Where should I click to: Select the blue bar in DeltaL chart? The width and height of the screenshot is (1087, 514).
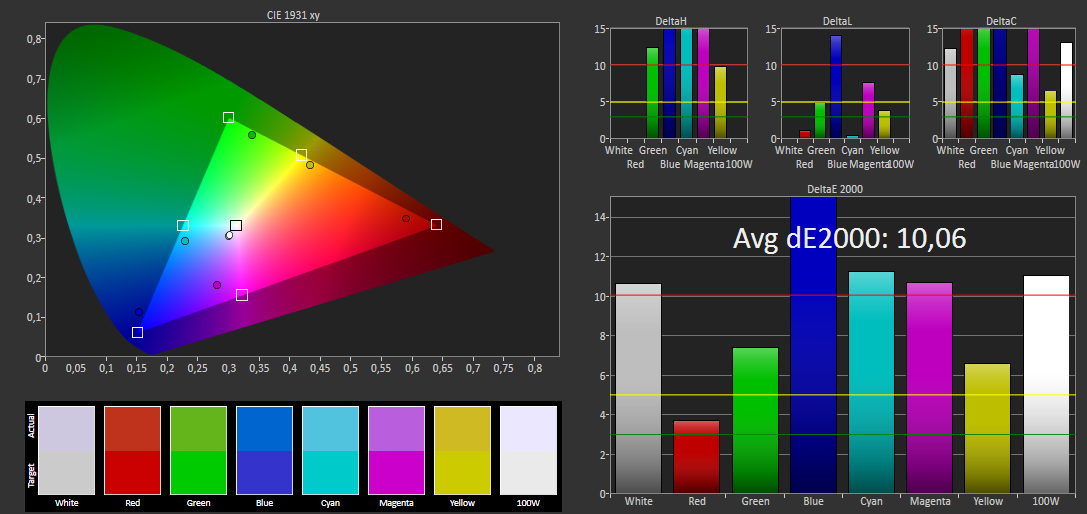836,87
